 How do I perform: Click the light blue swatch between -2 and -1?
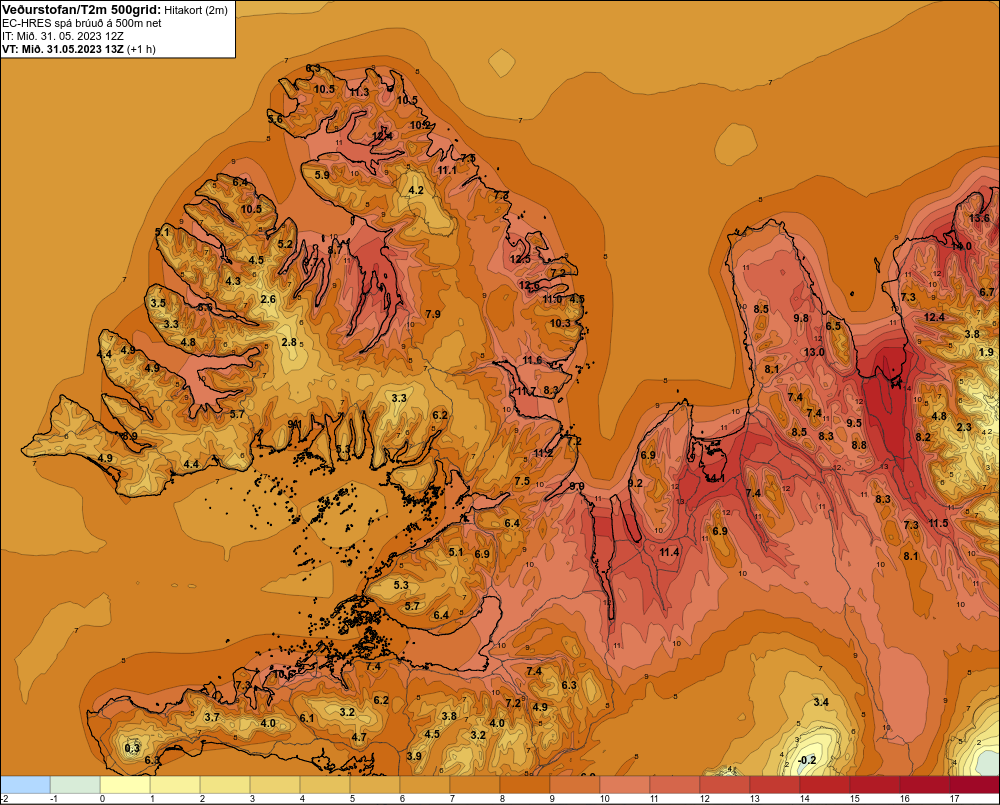[25, 785]
